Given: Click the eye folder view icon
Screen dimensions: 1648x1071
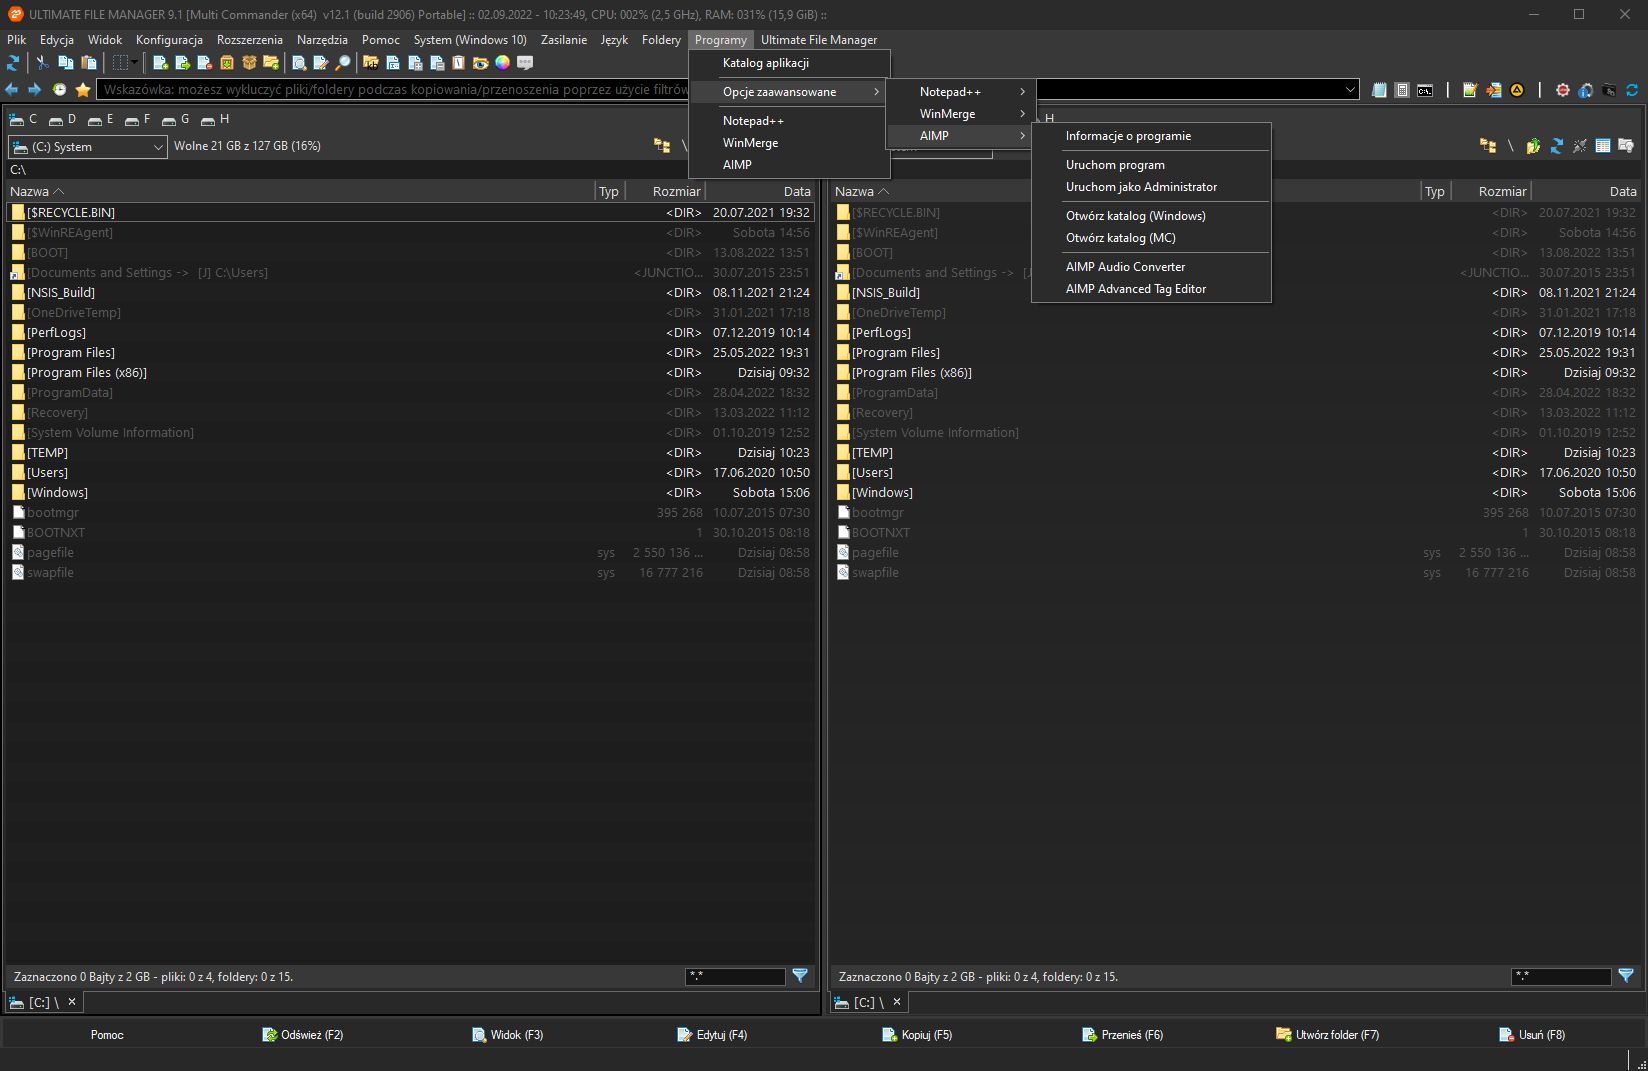Looking at the screenshot, I should click(481, 63).
